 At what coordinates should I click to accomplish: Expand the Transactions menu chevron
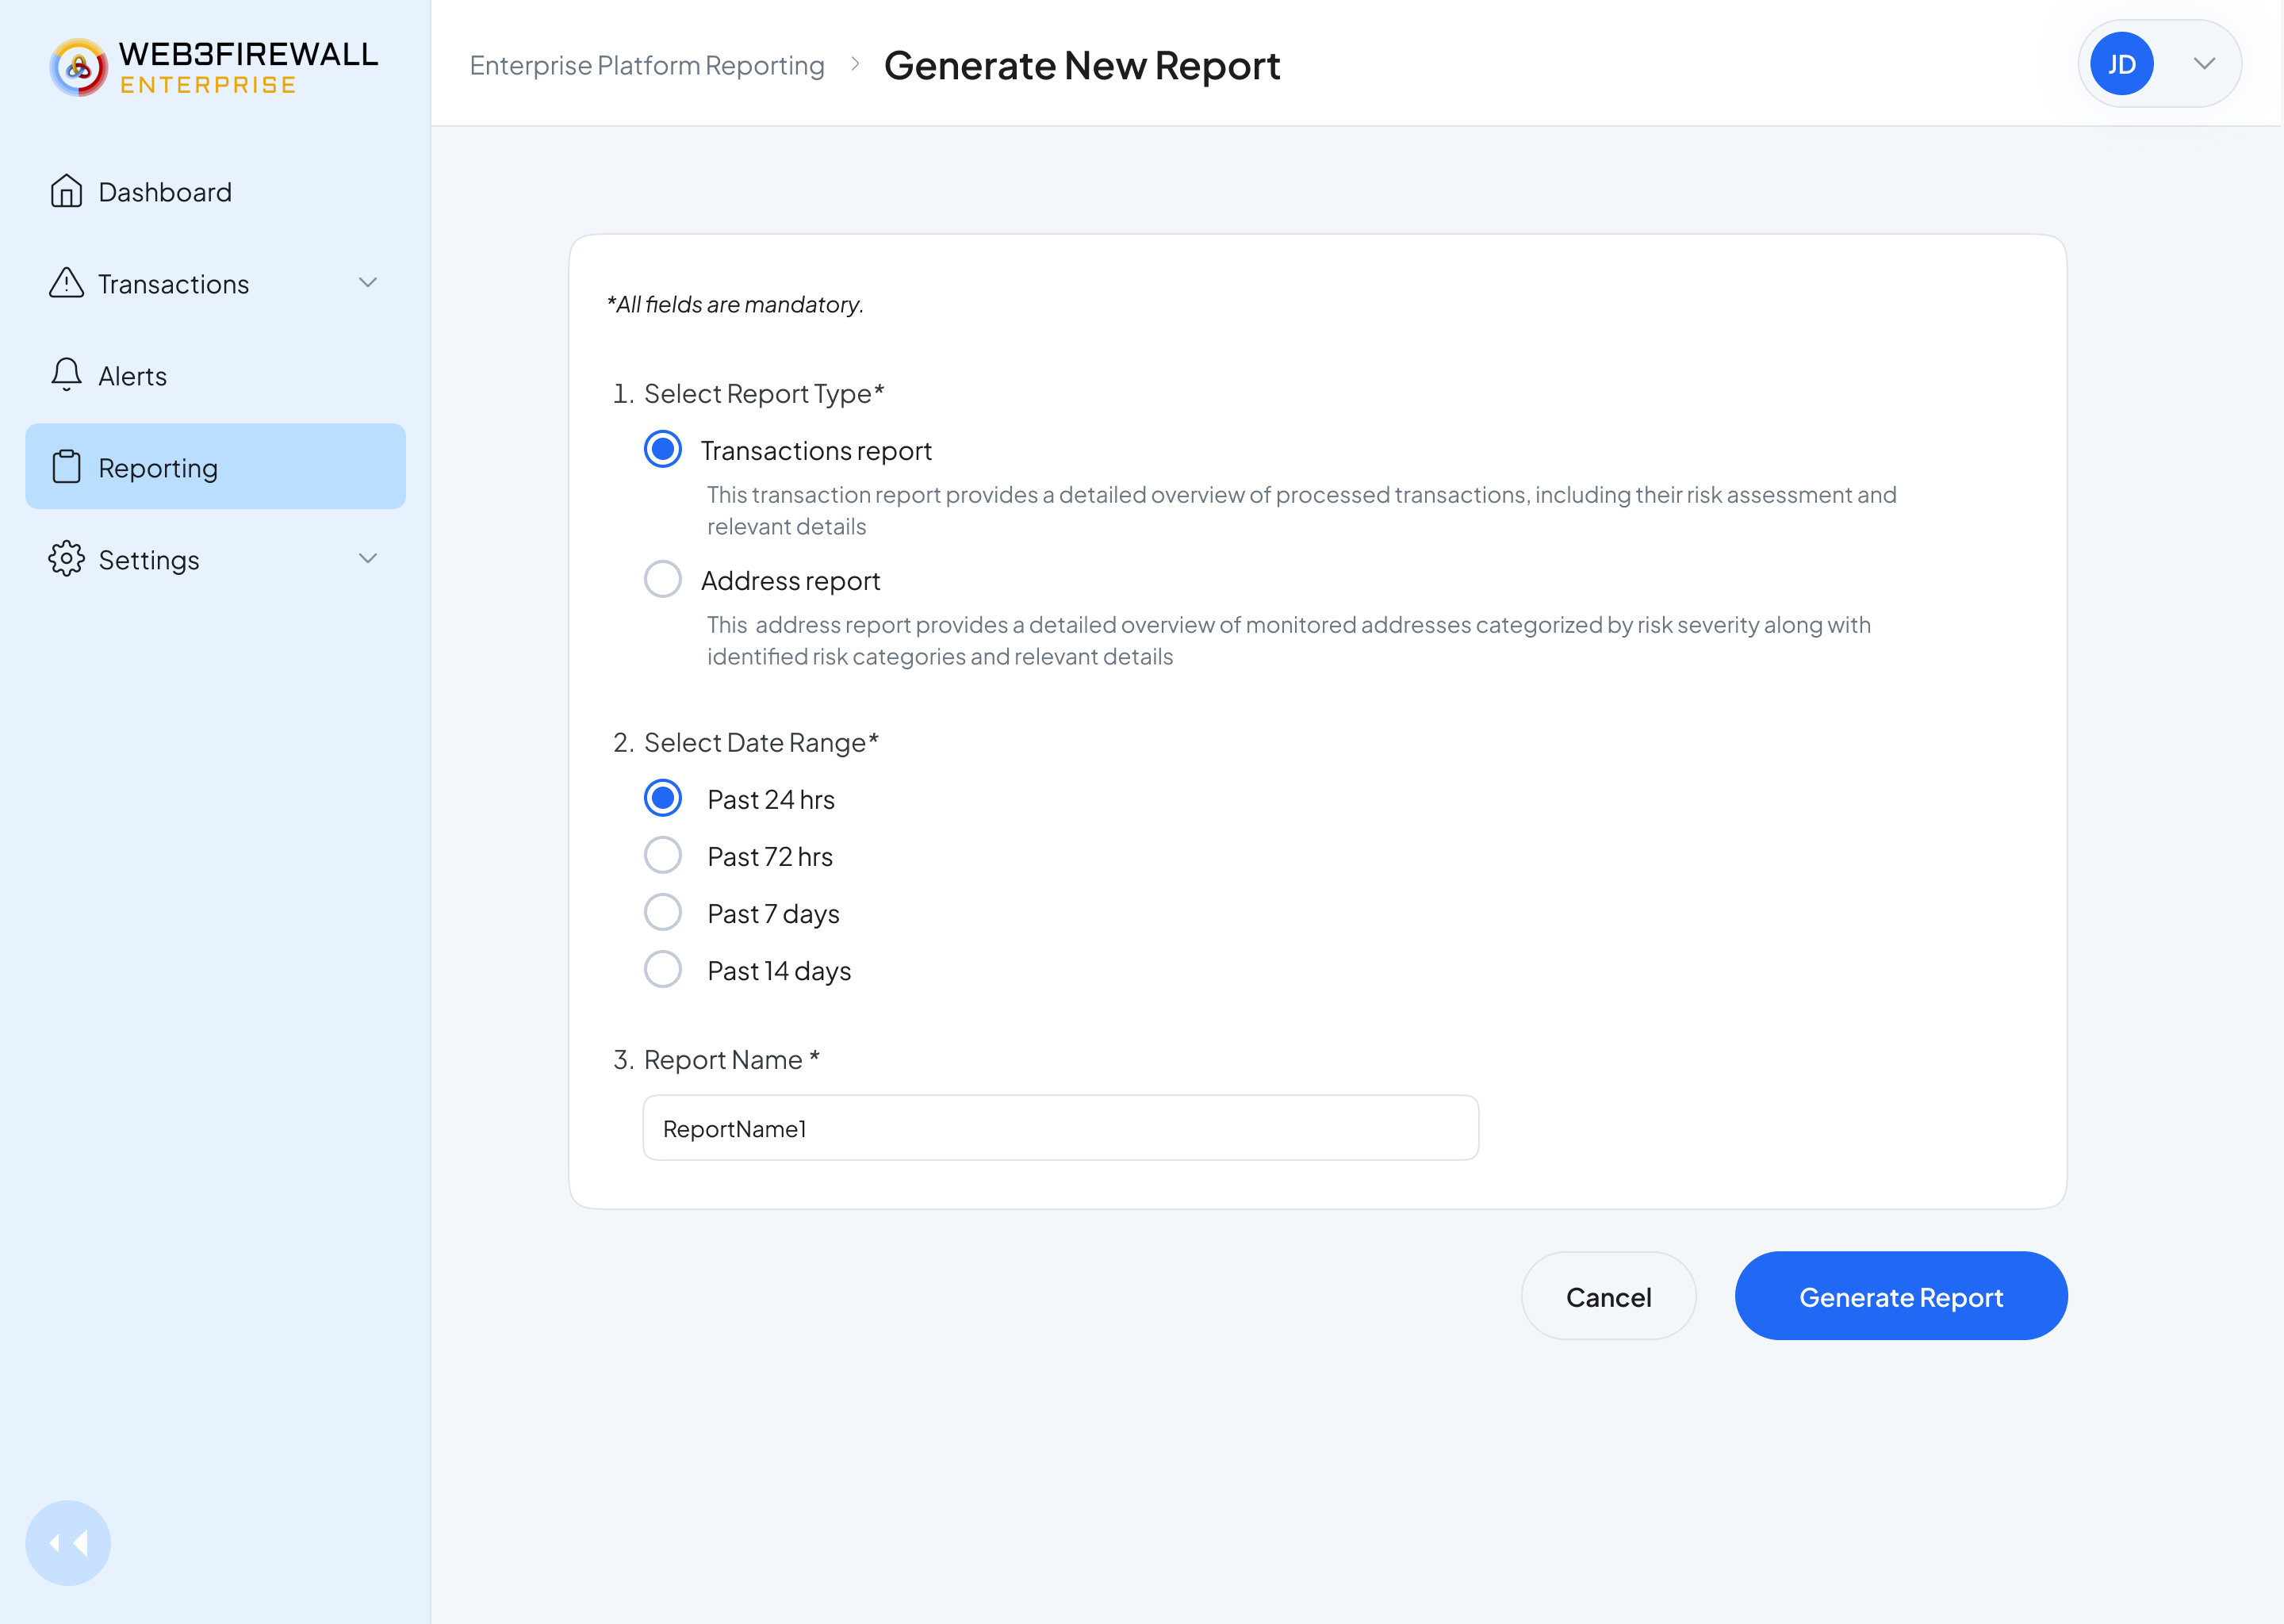[368, 283]
